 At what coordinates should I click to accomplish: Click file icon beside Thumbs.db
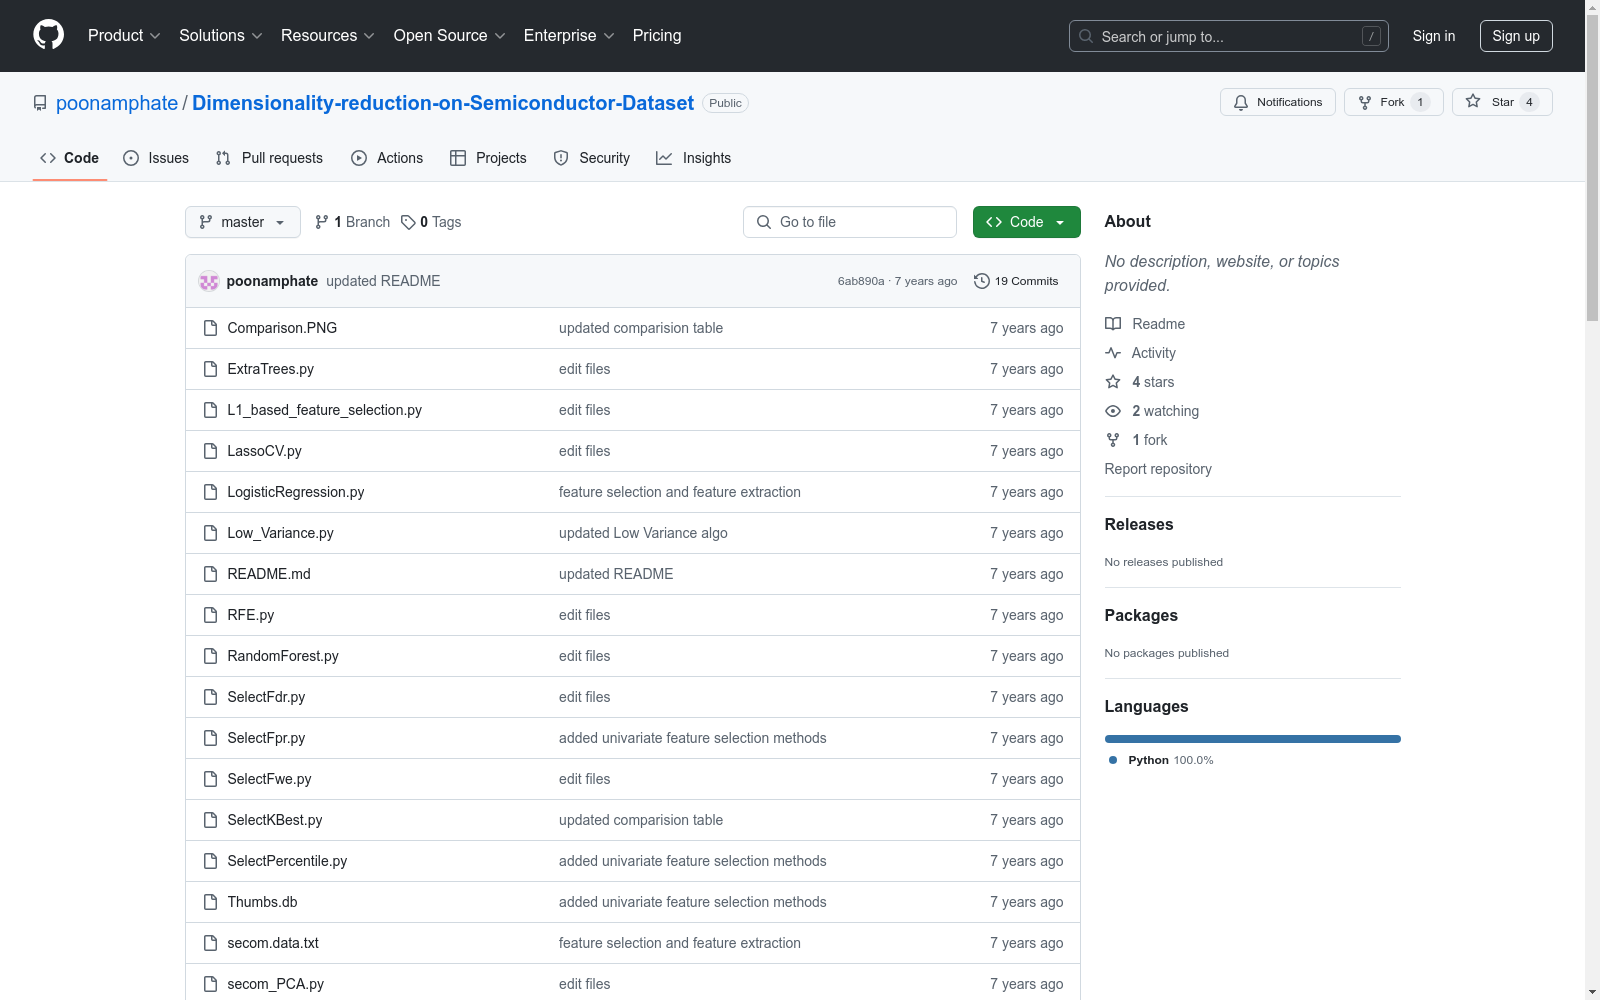point(210,902)
